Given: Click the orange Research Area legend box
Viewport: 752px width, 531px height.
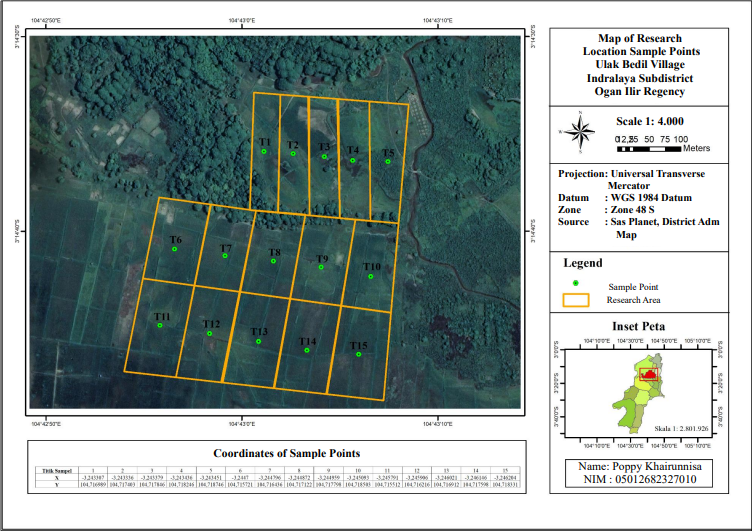Looking at the screenshot, I should point(575,299).
